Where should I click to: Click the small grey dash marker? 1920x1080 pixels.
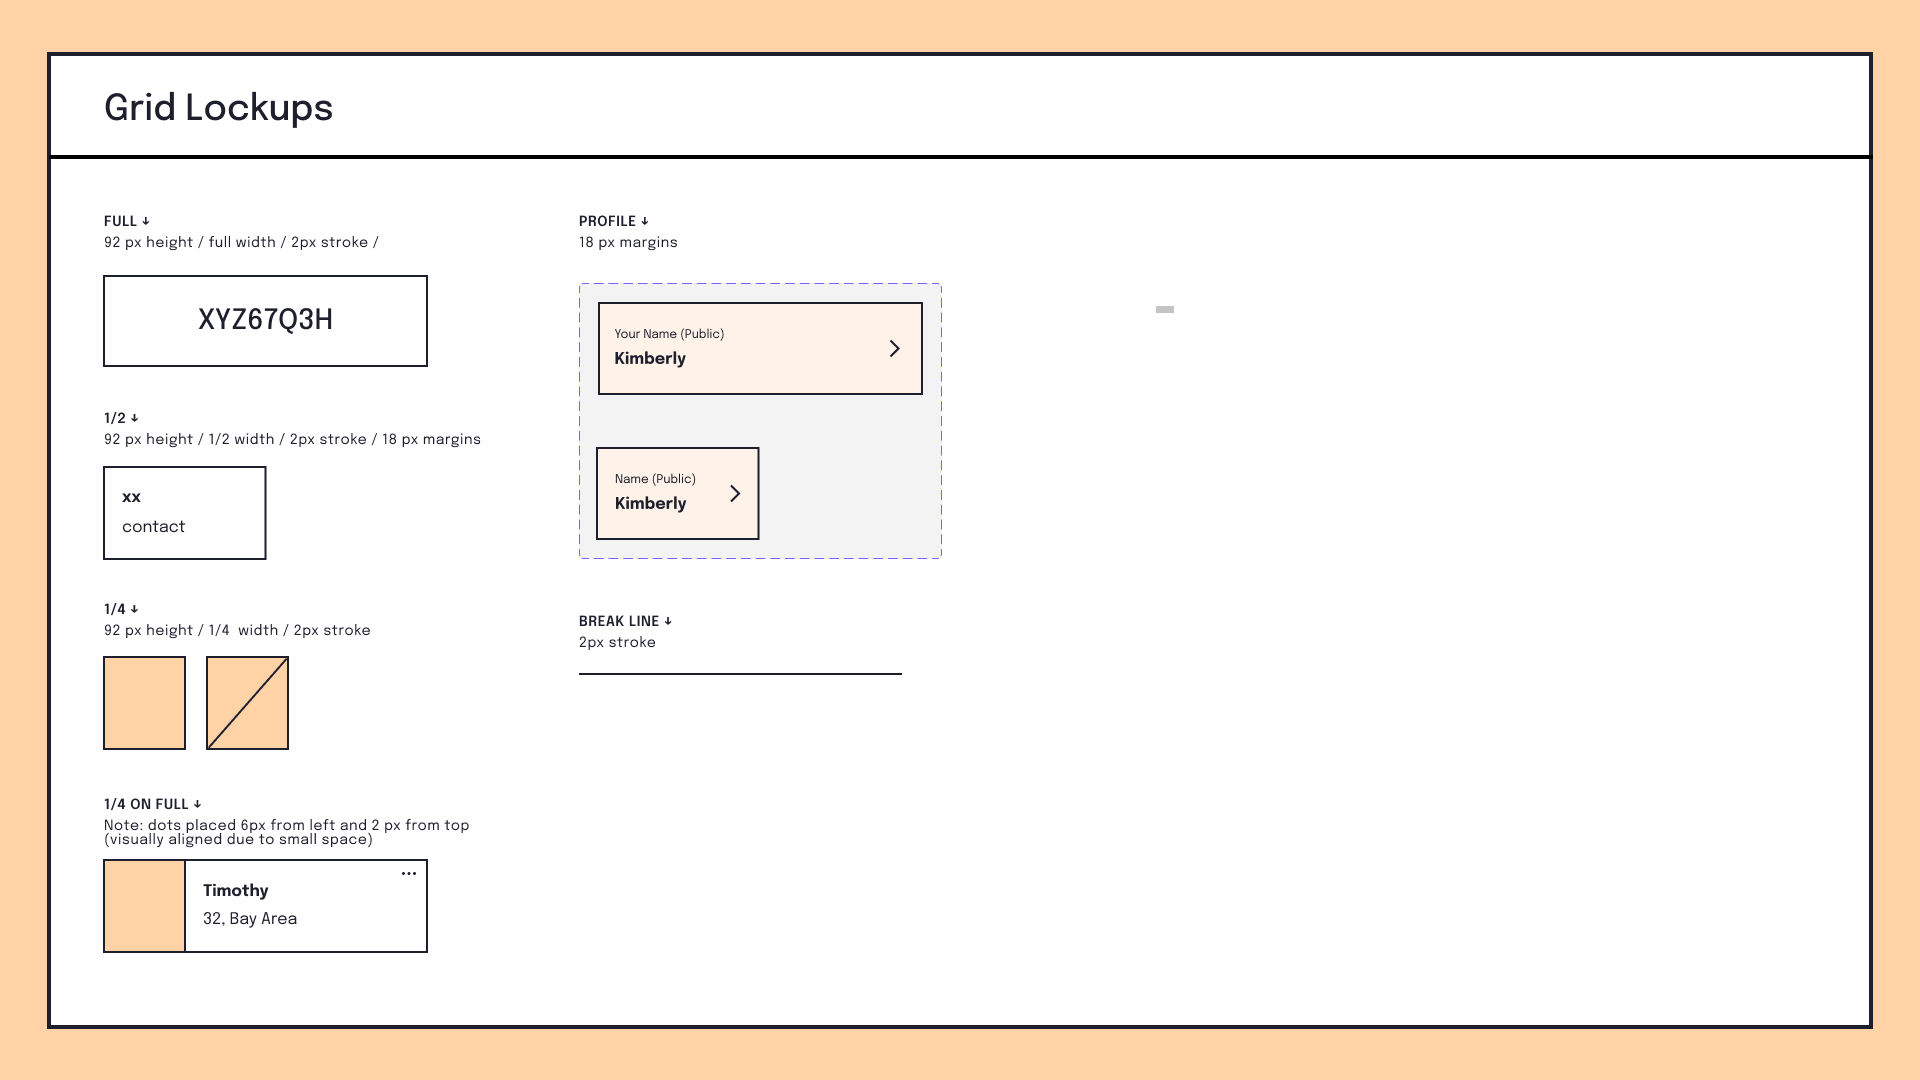pos(1165,309)
